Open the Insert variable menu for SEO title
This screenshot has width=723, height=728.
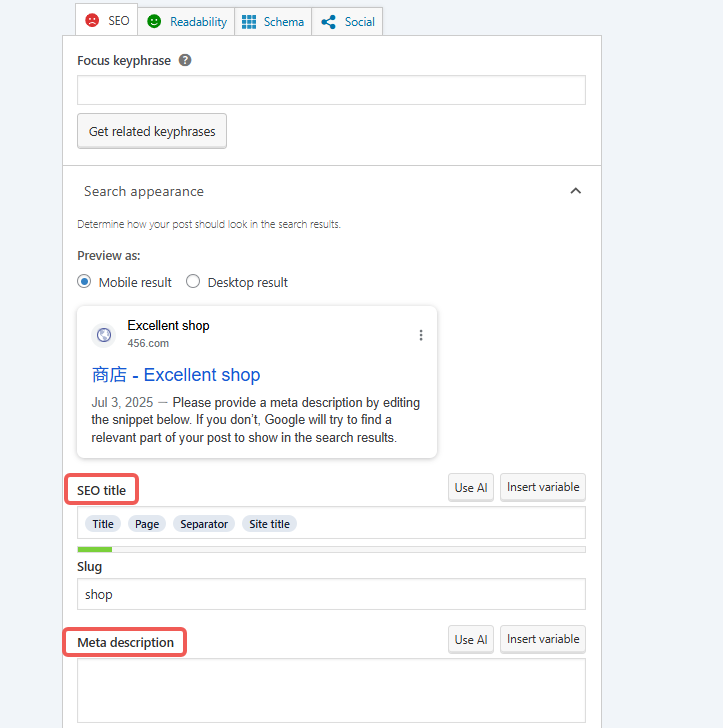tap(542, 487)
